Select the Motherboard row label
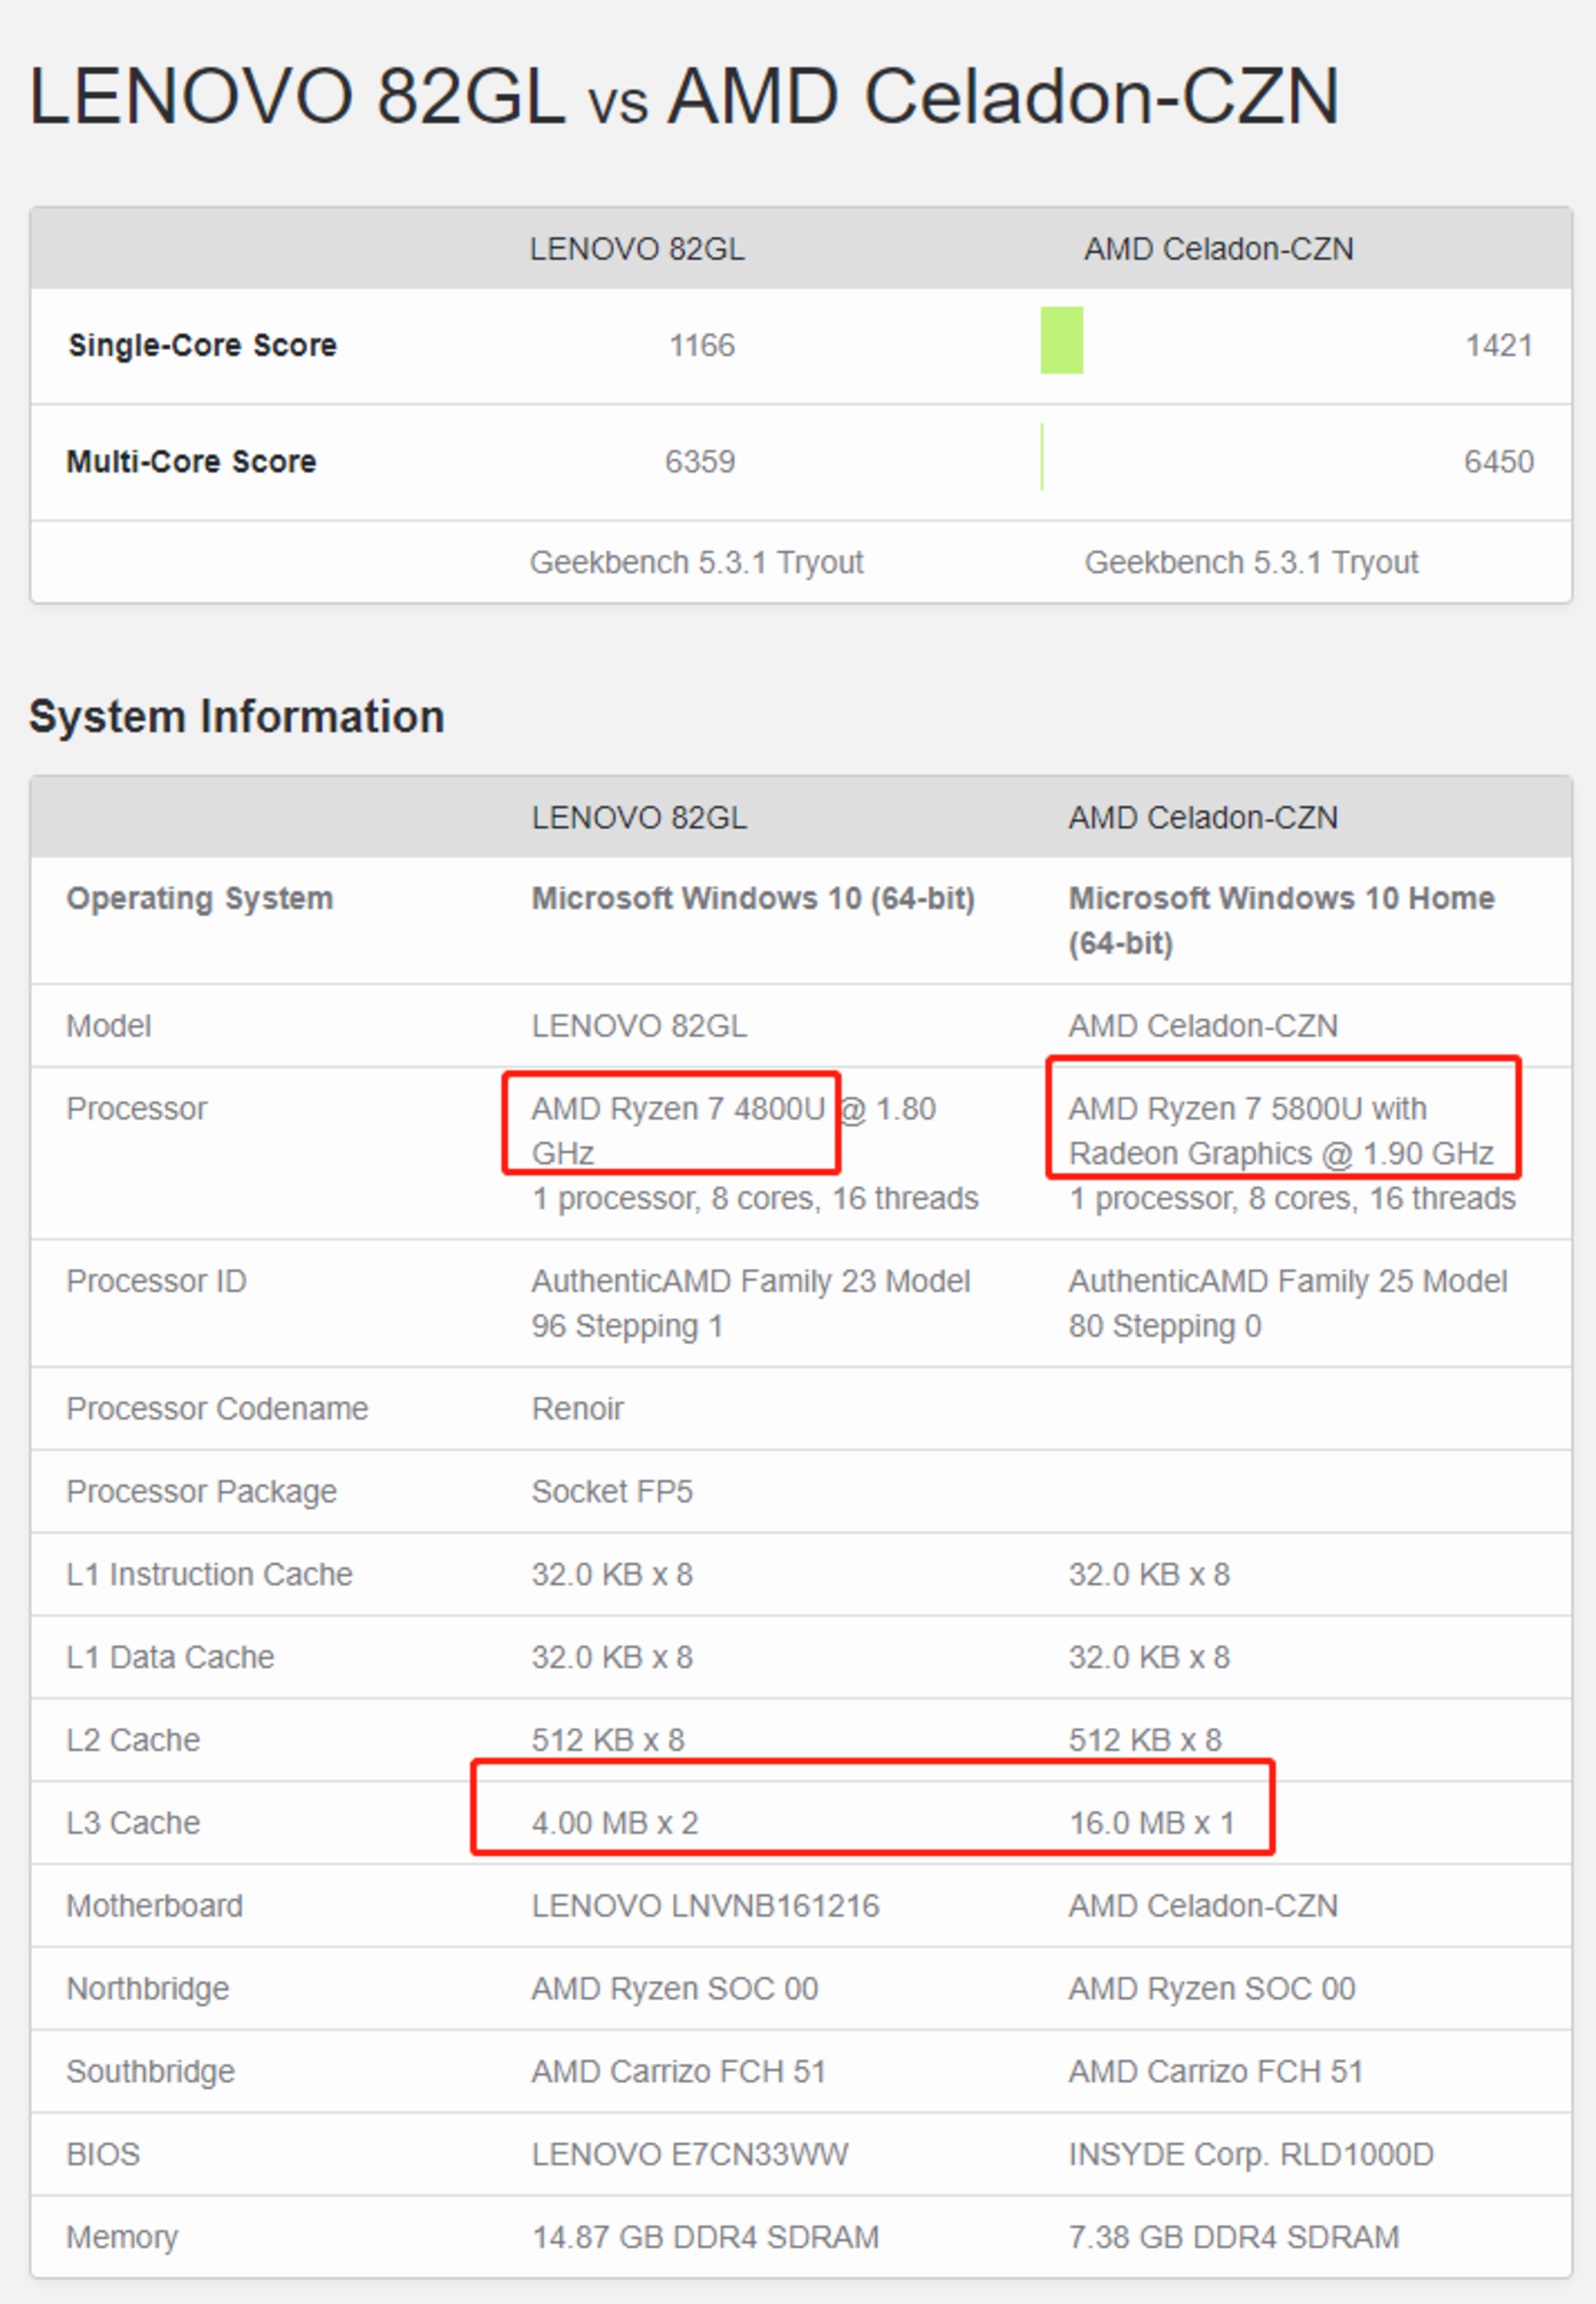The width and height of the screenshot is (1596, 2304). [x=155, y=1907]
